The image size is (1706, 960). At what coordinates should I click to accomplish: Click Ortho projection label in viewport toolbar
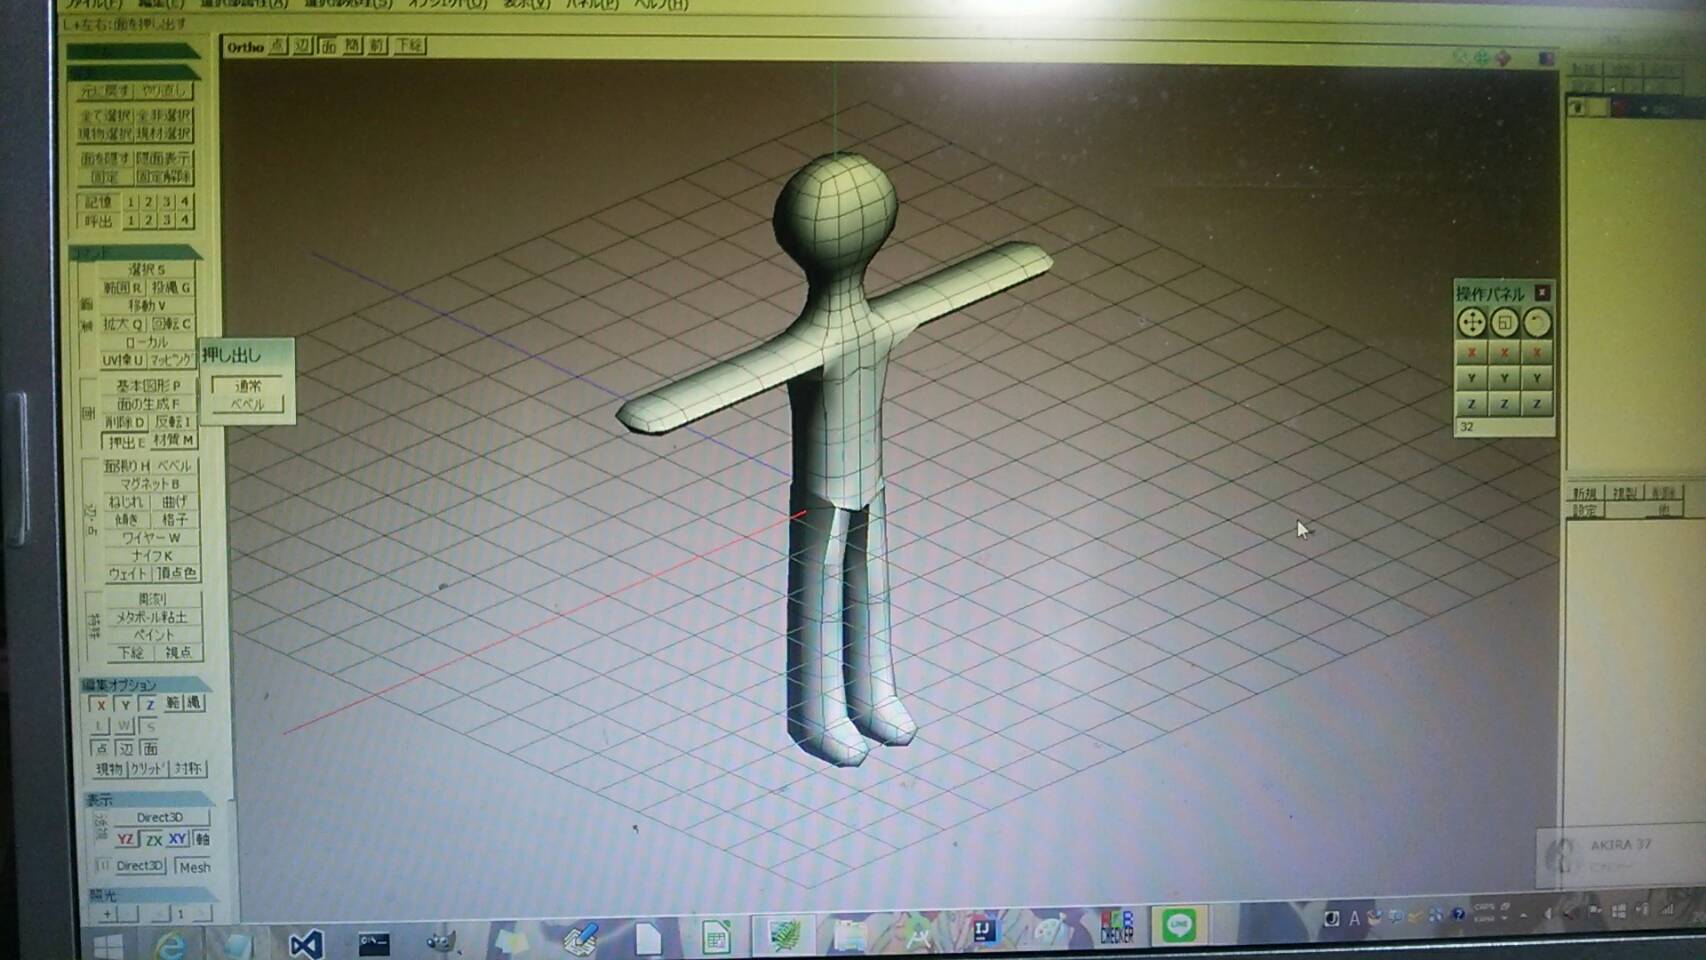(x=245, y=46)
